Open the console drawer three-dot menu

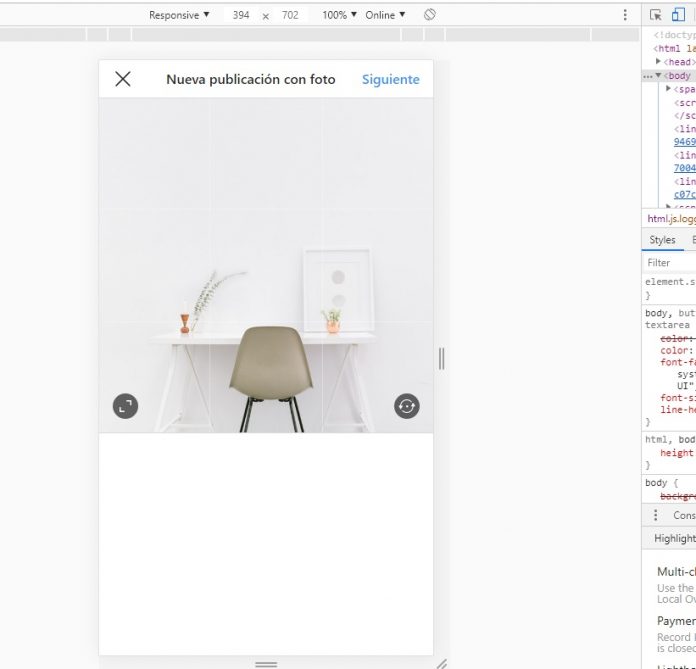[x=656, y=515]
